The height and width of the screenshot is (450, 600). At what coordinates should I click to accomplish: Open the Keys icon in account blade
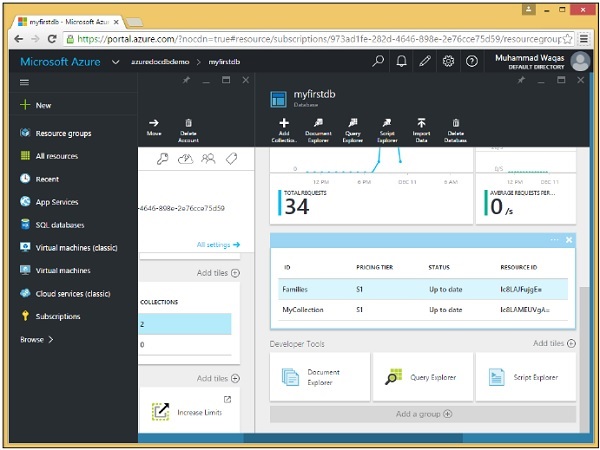pos(163,158)
